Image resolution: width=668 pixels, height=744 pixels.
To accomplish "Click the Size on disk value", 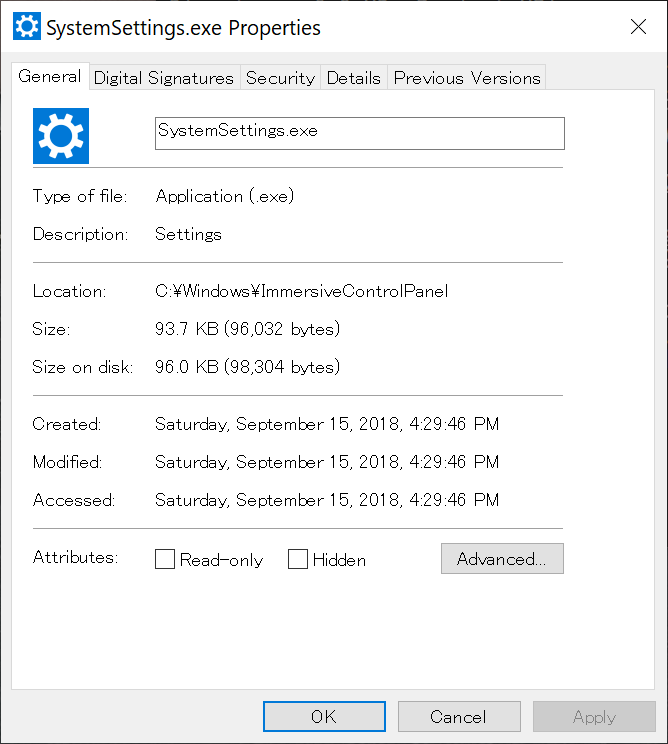I will [x=247, y=367].
